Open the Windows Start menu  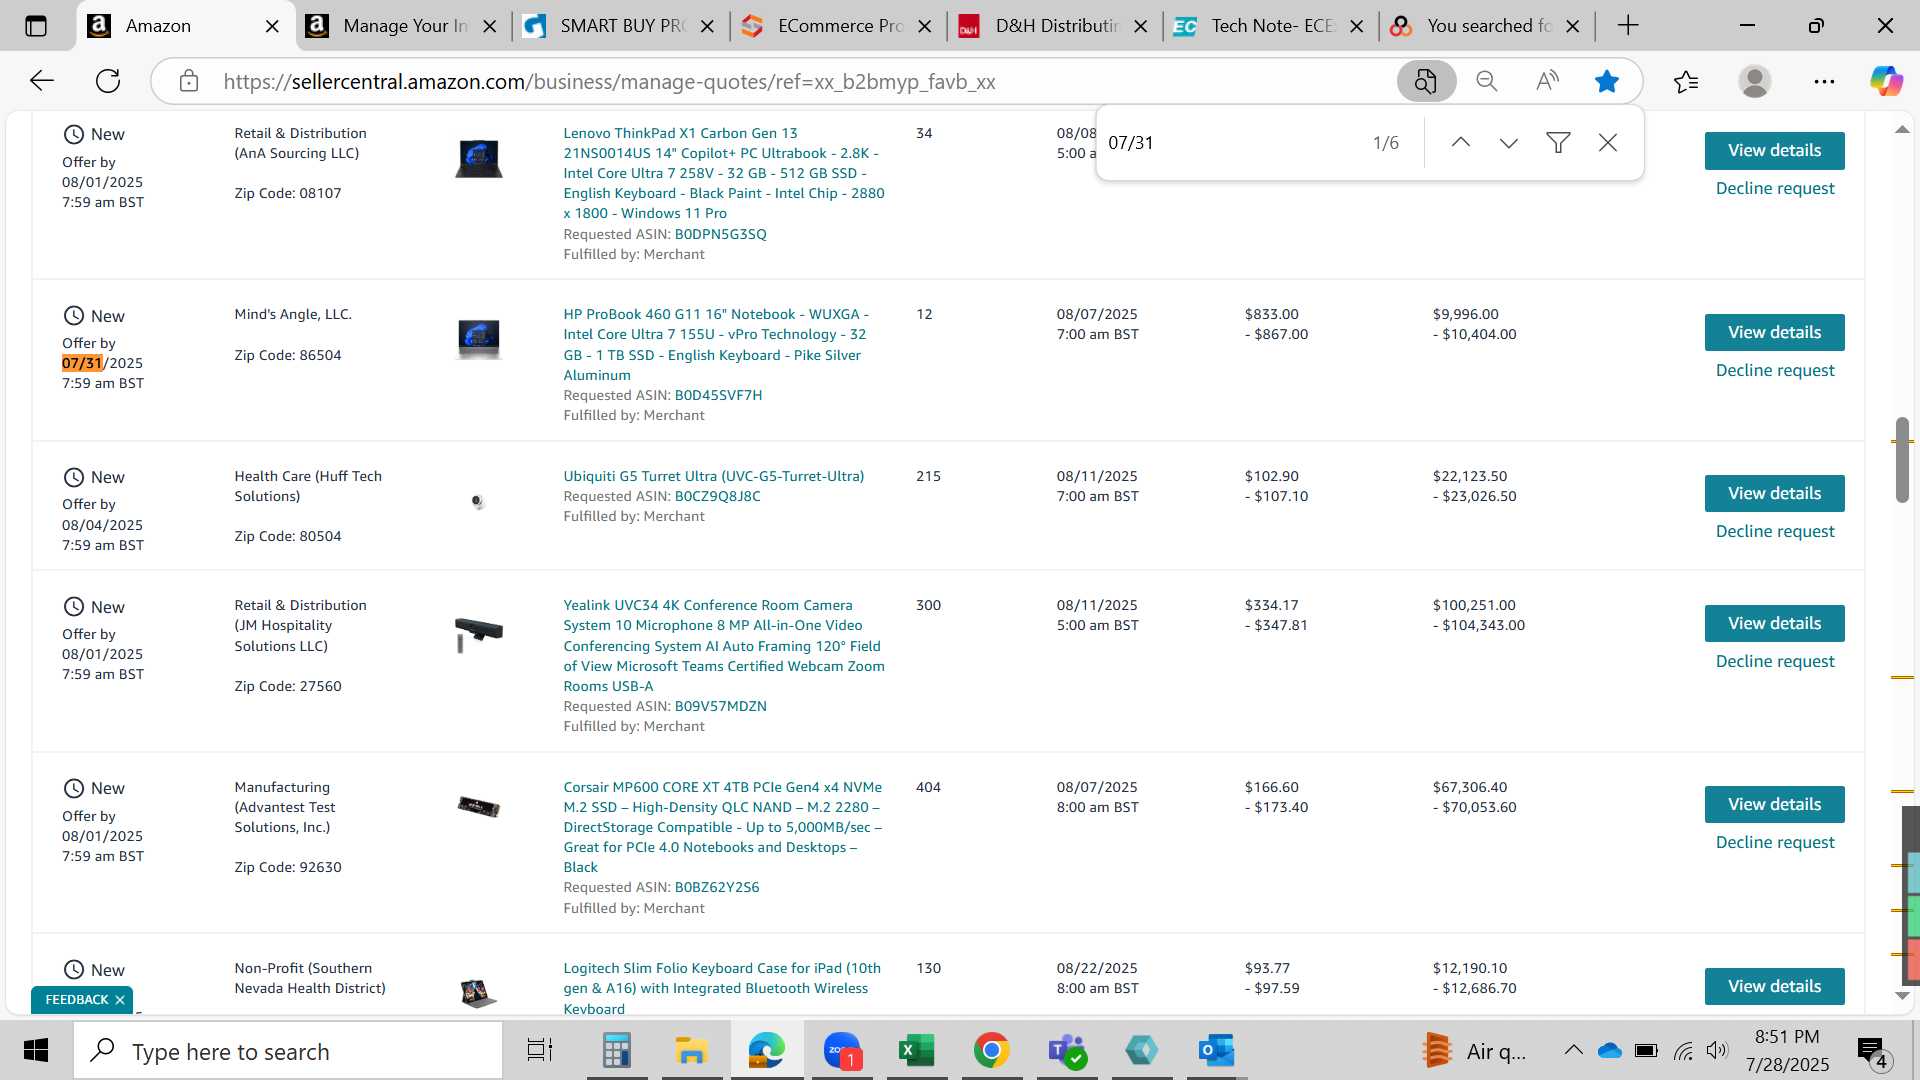coord(36,1051)
